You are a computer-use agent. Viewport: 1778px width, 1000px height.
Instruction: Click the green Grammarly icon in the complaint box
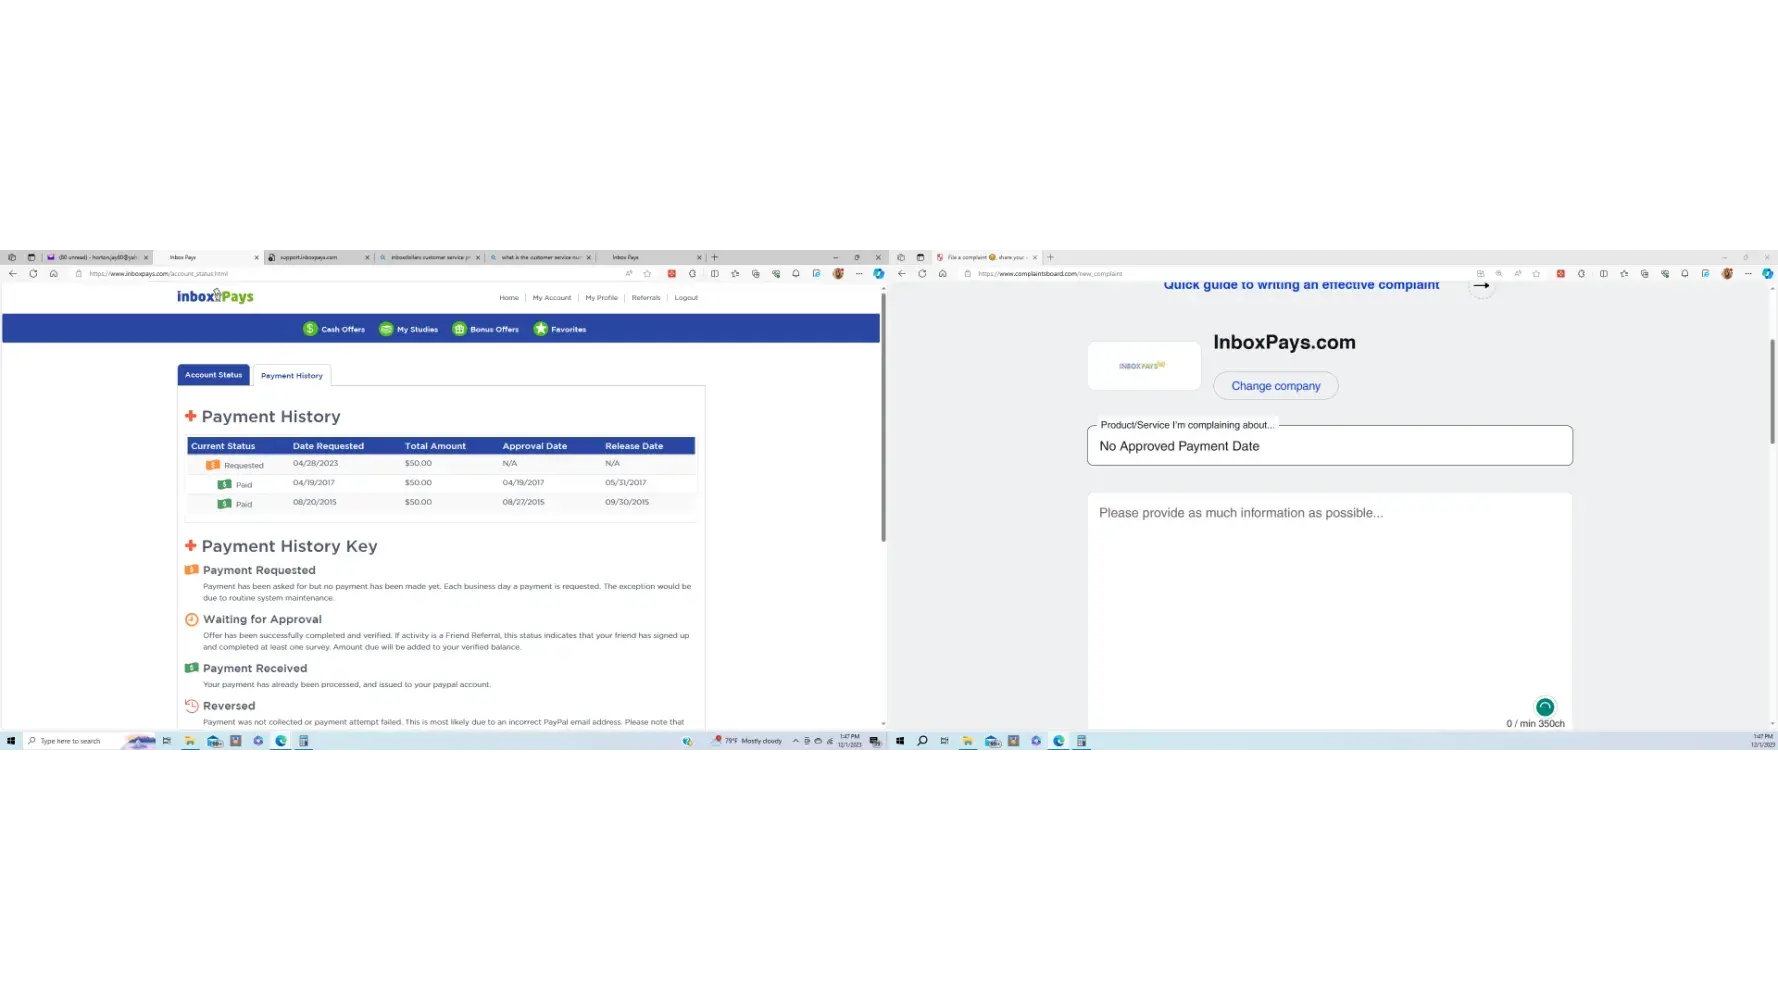click(x=1545, y=707)
